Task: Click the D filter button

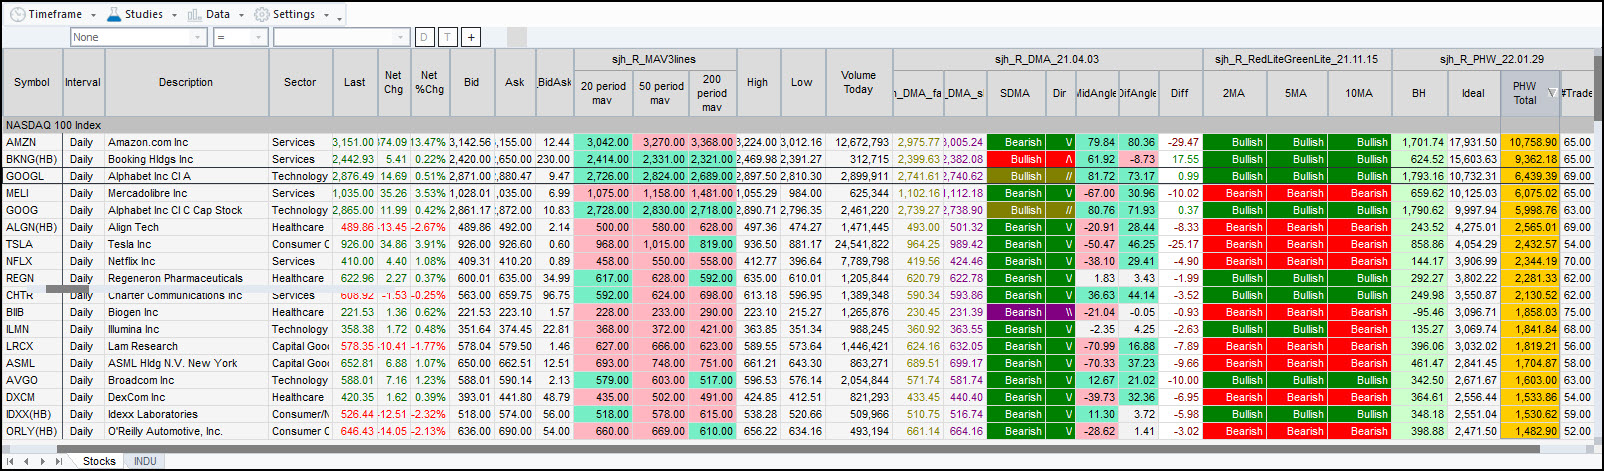Action: point(424,37)
